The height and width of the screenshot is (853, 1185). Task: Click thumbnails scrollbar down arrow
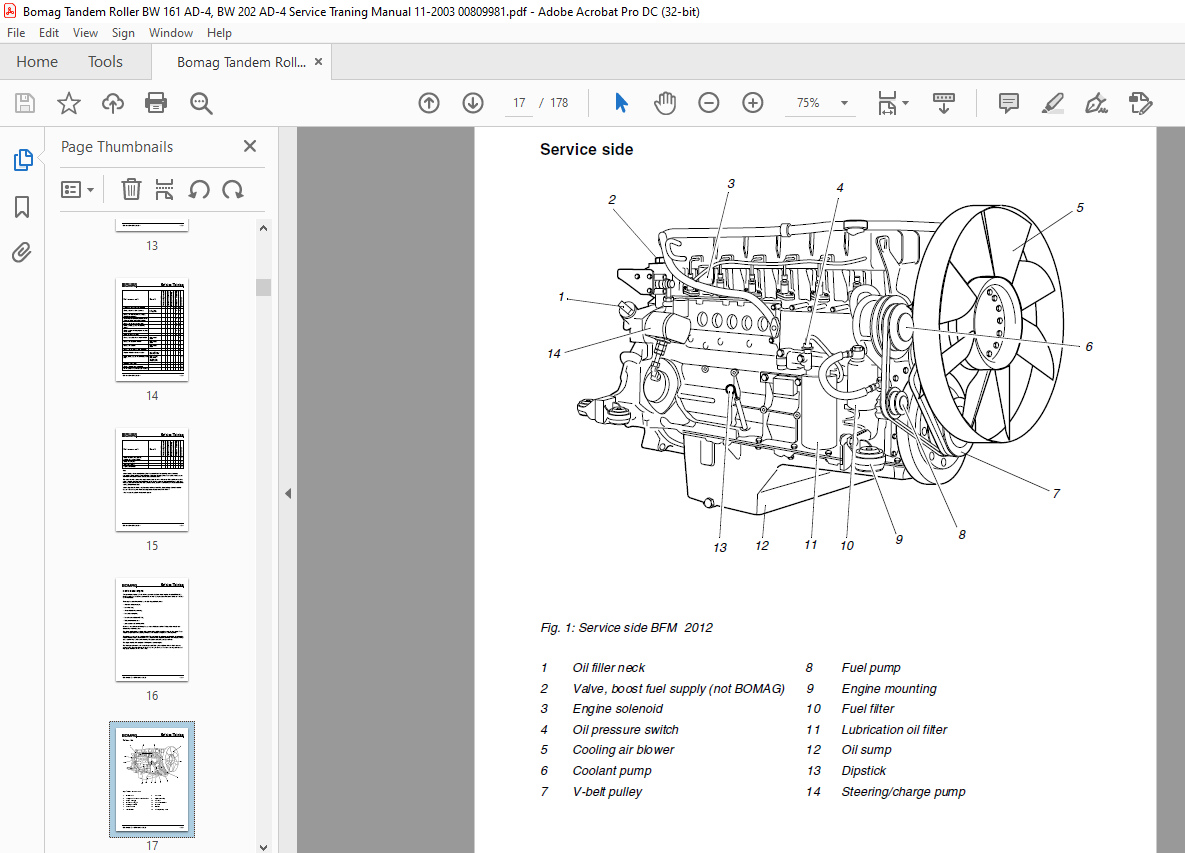tap(263, 847)
